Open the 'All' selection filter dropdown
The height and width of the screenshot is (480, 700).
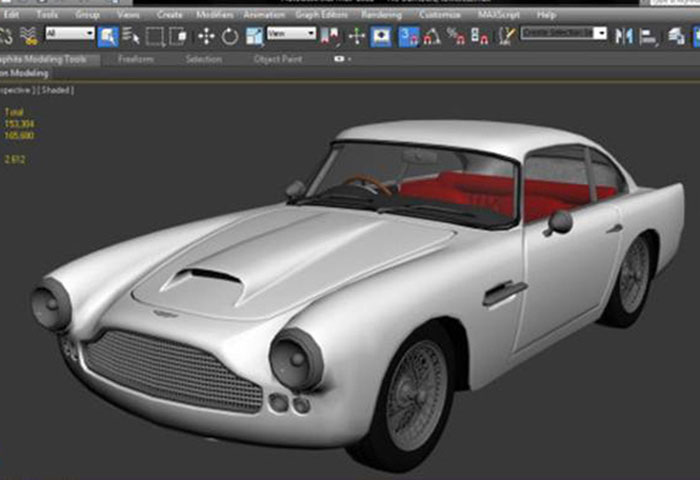(70, 33)
